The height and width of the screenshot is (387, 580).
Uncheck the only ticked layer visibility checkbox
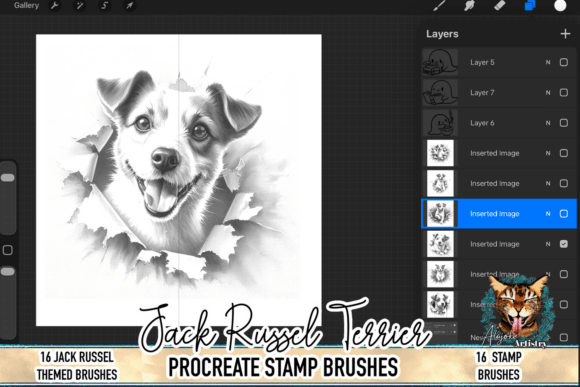coord(564,244)
